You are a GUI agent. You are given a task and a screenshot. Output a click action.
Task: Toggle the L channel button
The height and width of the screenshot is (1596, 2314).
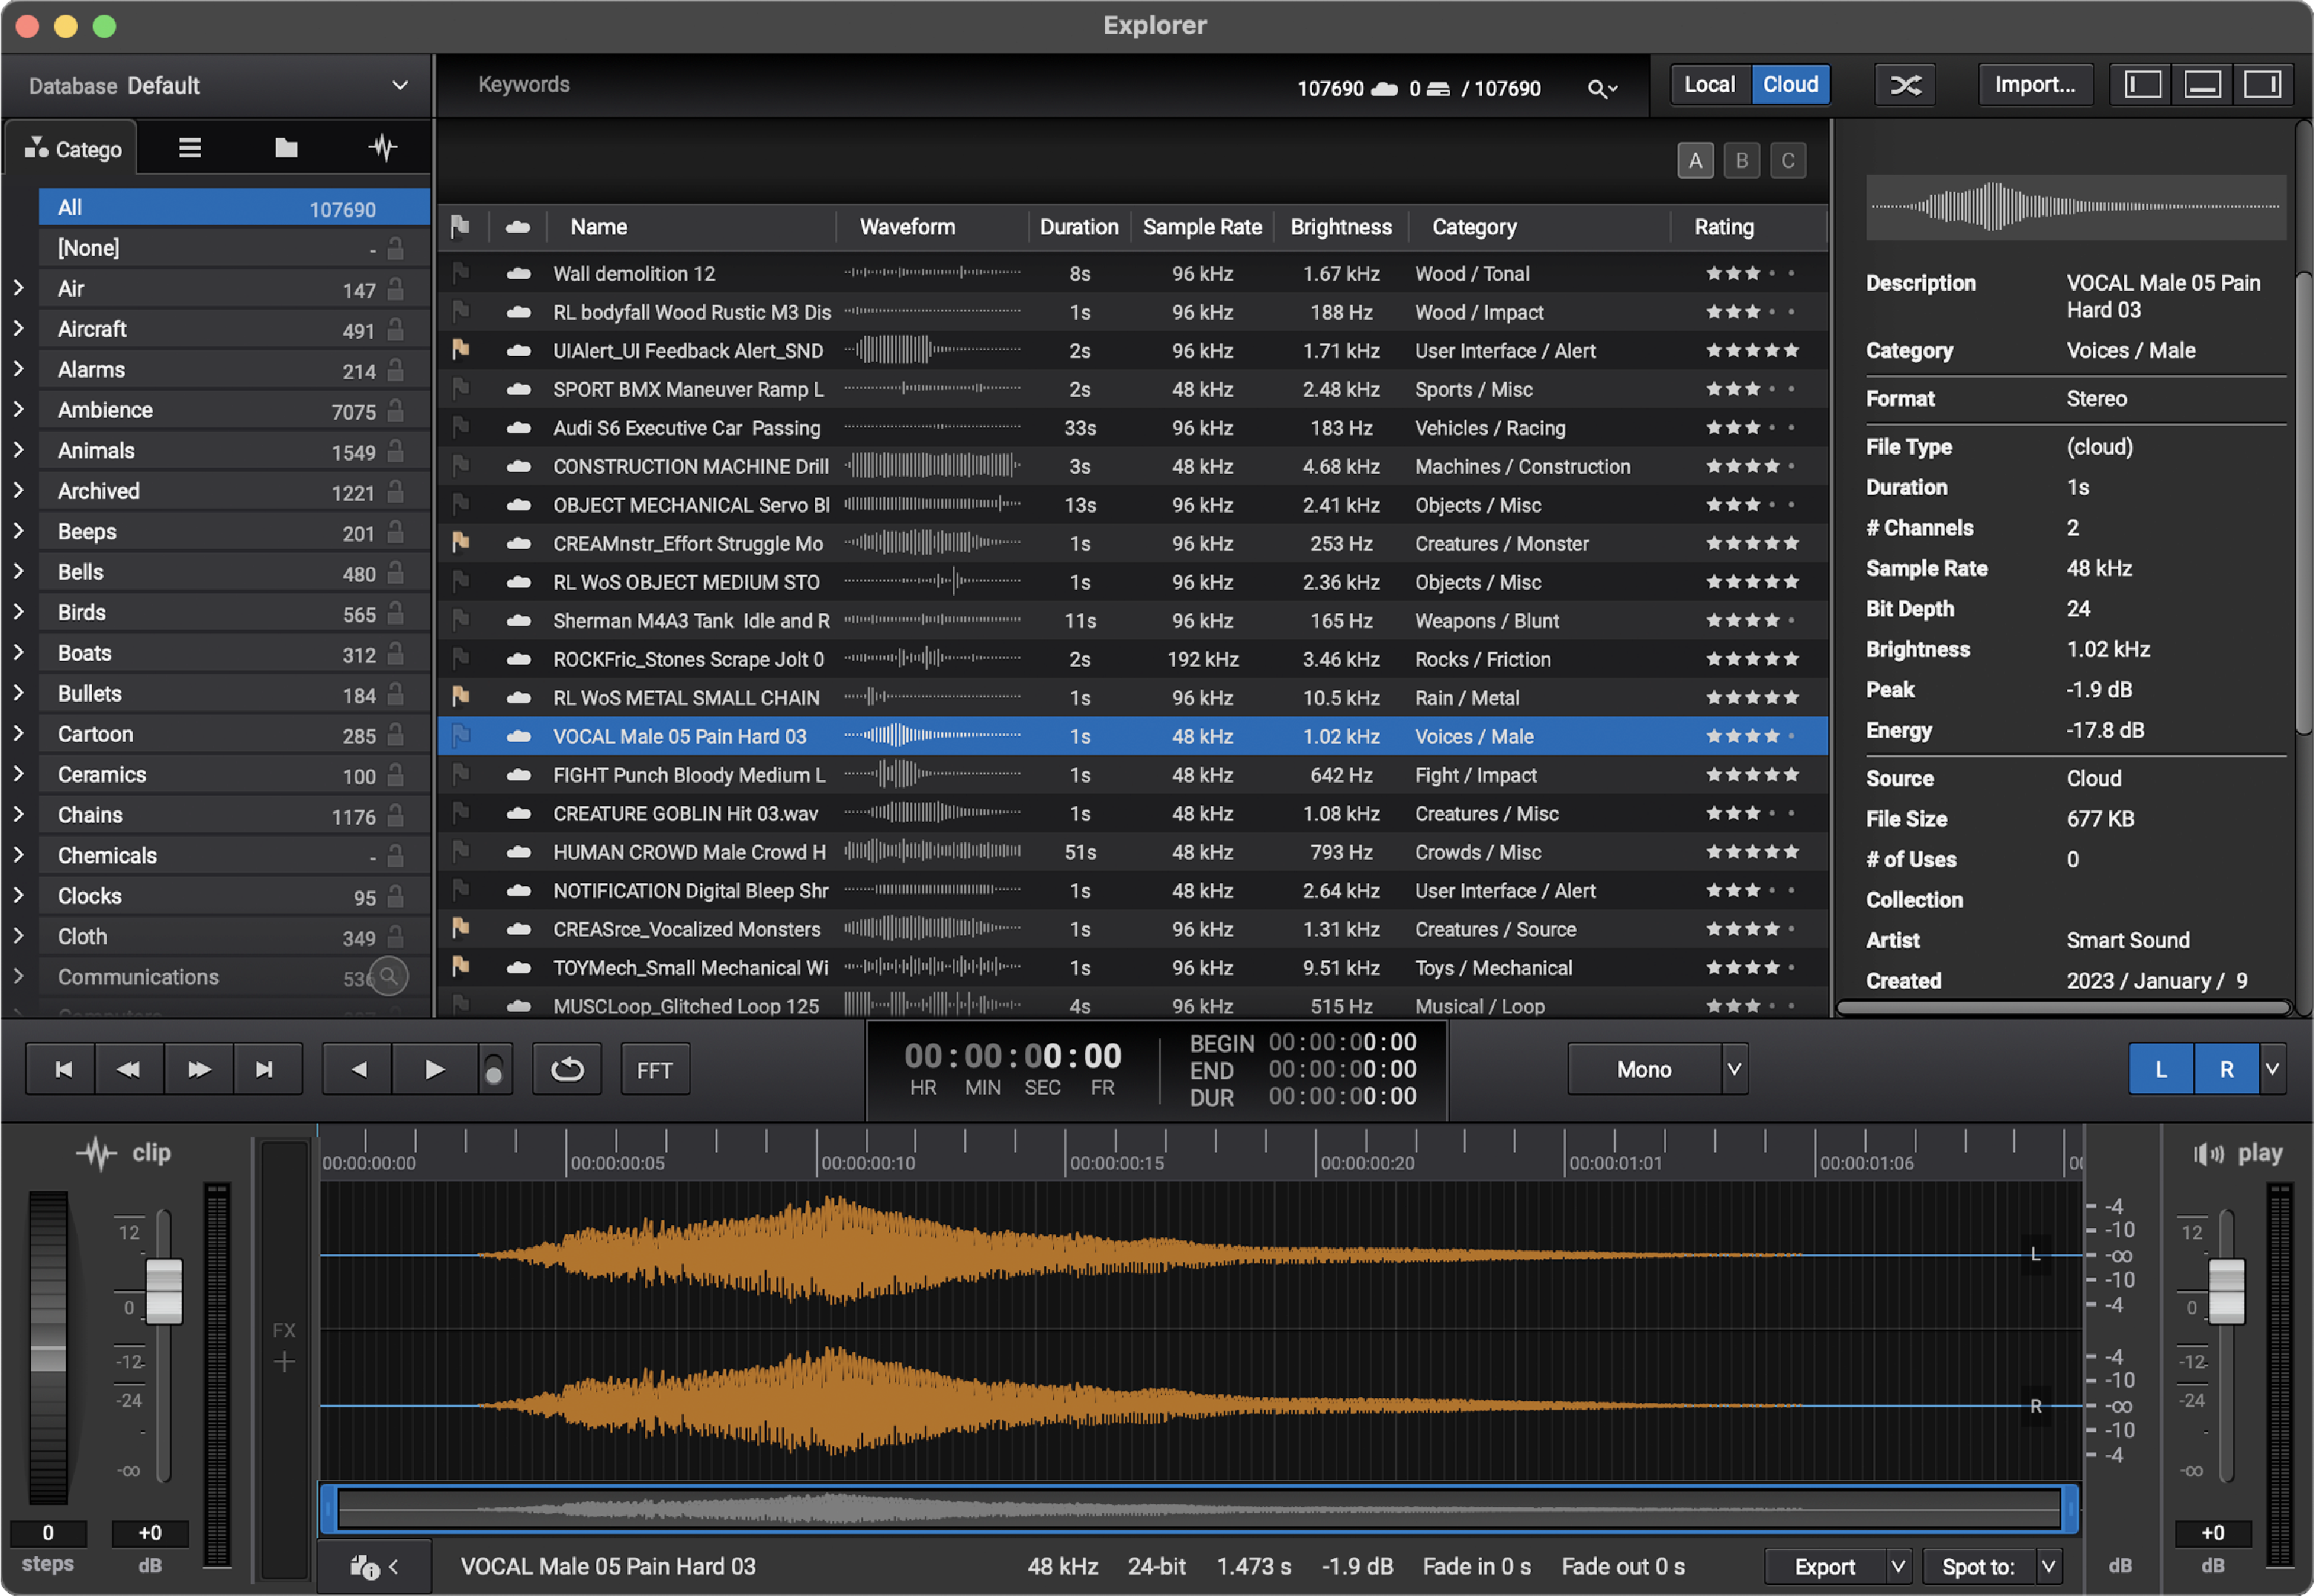pyautogui.click(x=2161, y=1067)
